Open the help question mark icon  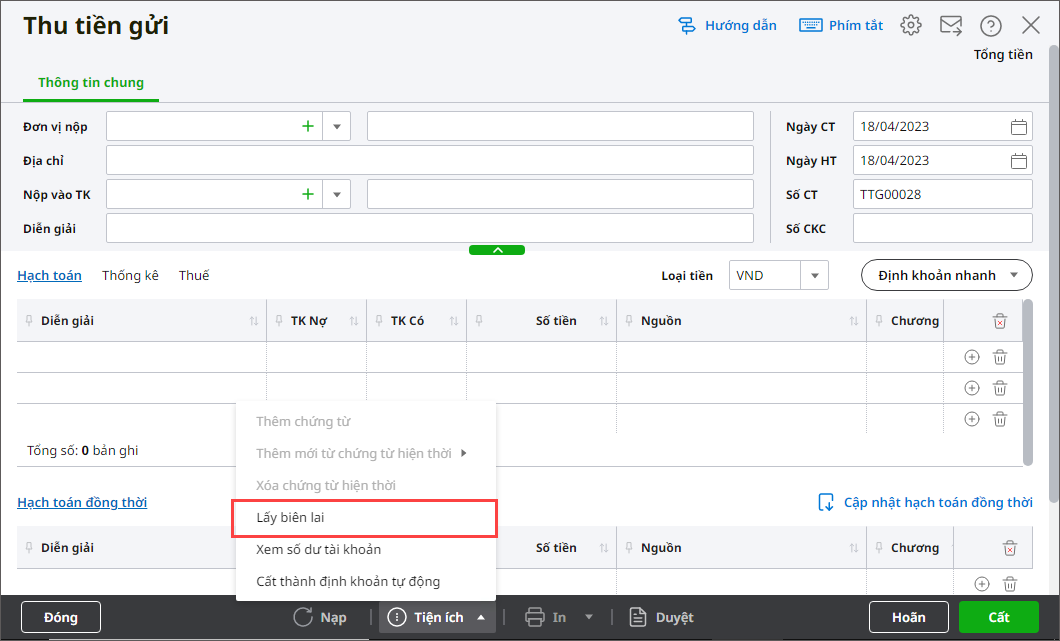[x=990, y=26]
